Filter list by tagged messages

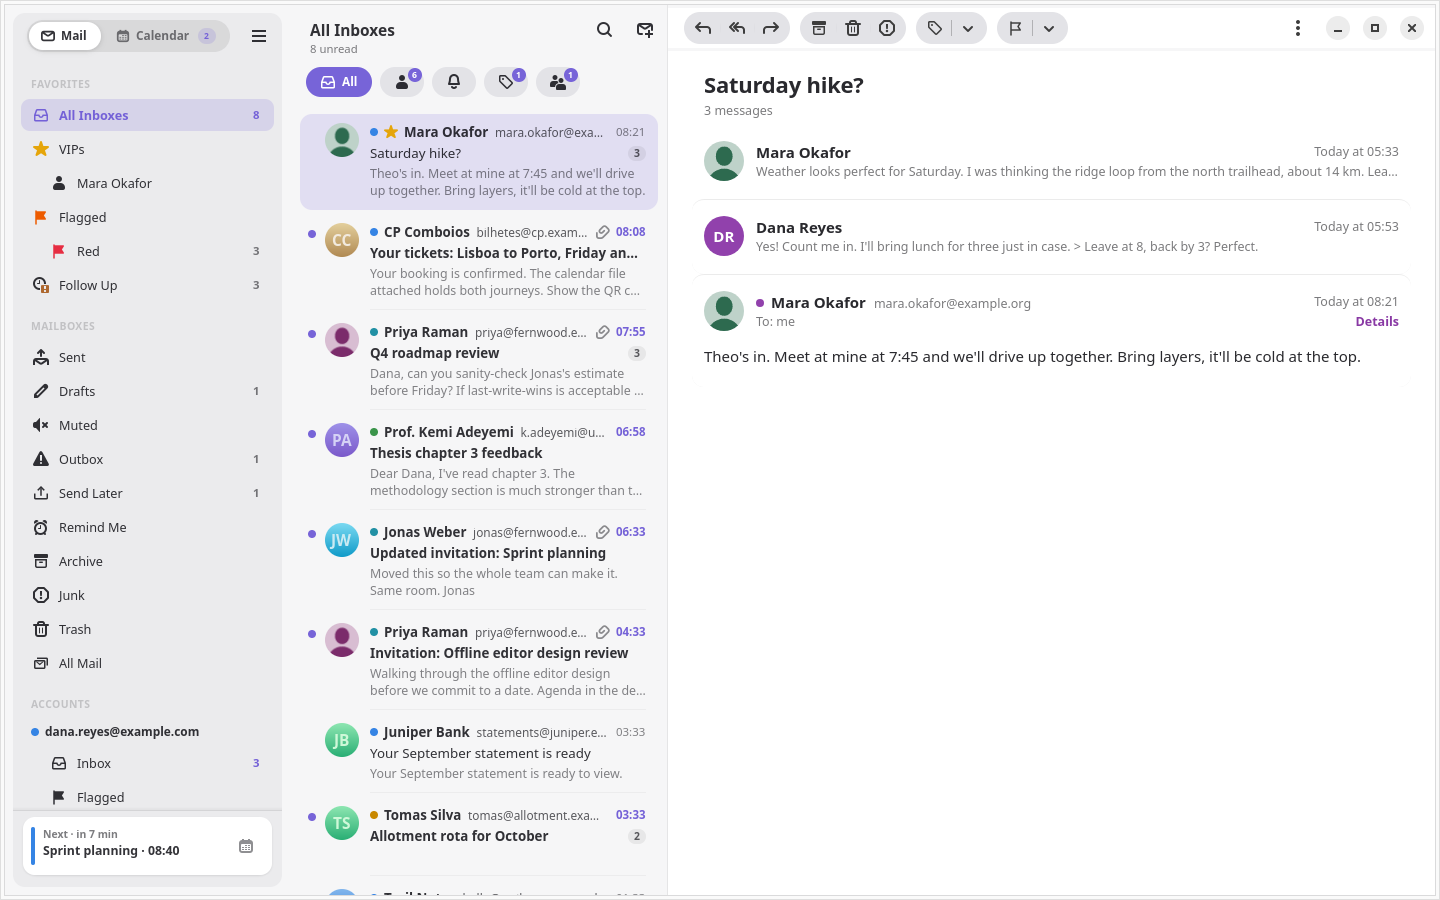506,82
